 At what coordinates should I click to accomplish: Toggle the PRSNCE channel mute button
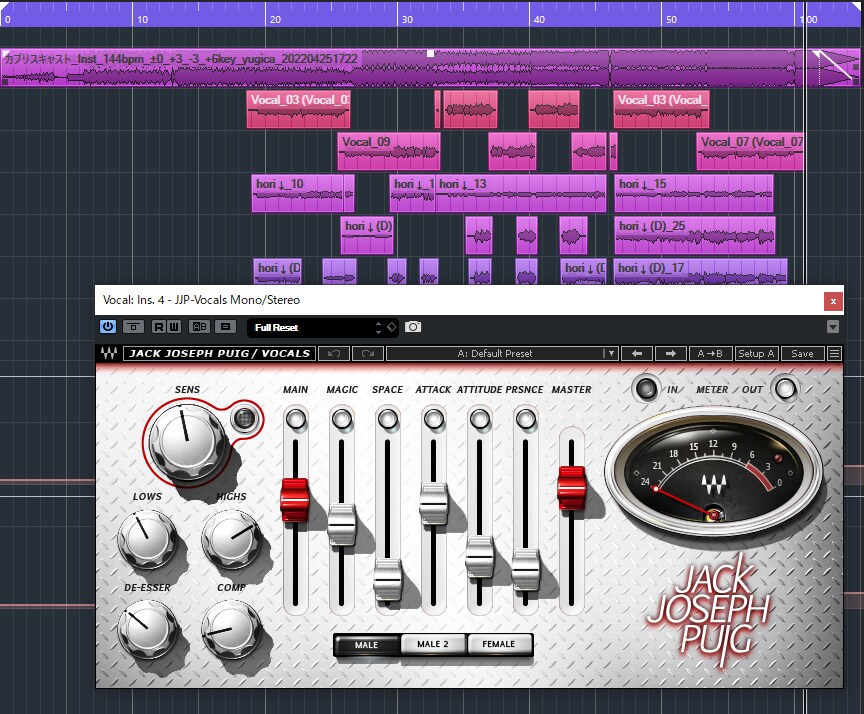pyautogui.click(x=526, y=419)
